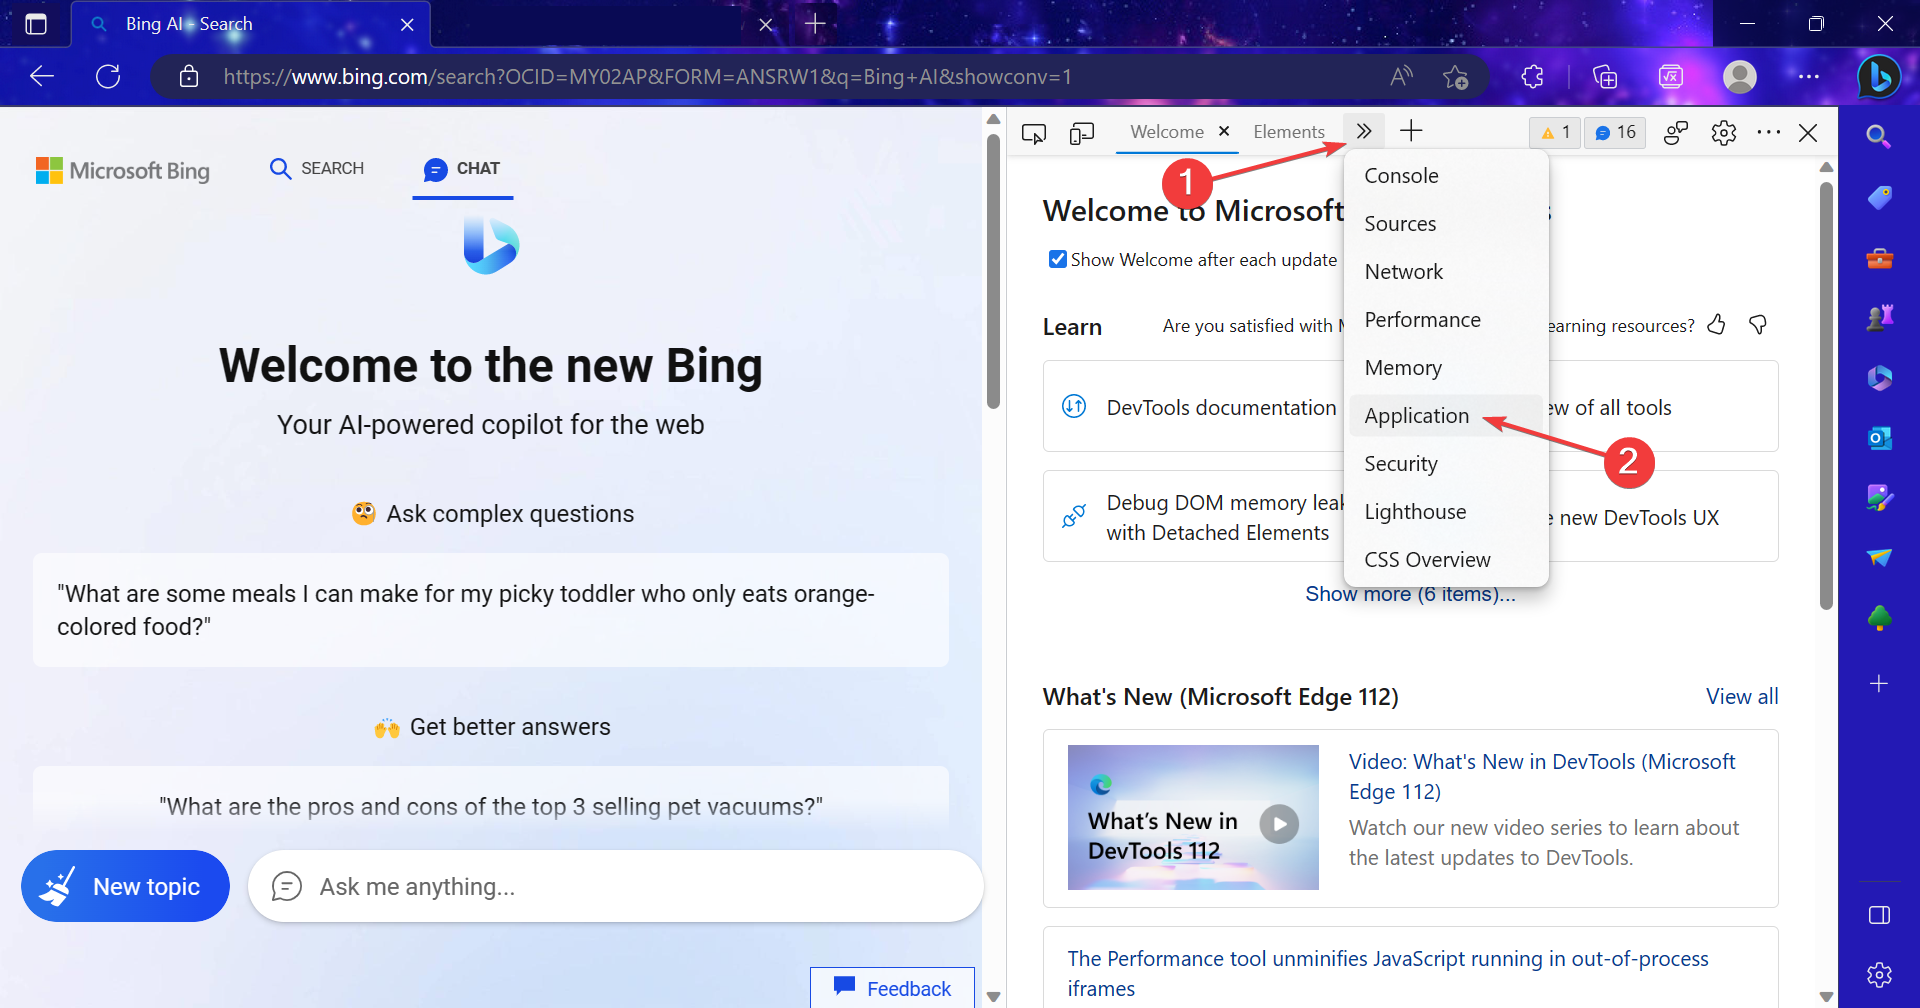Click View all What's New link
Image resolution: width=1920 pixels, height=1008 pixels.
click(x=1742, y=697)
